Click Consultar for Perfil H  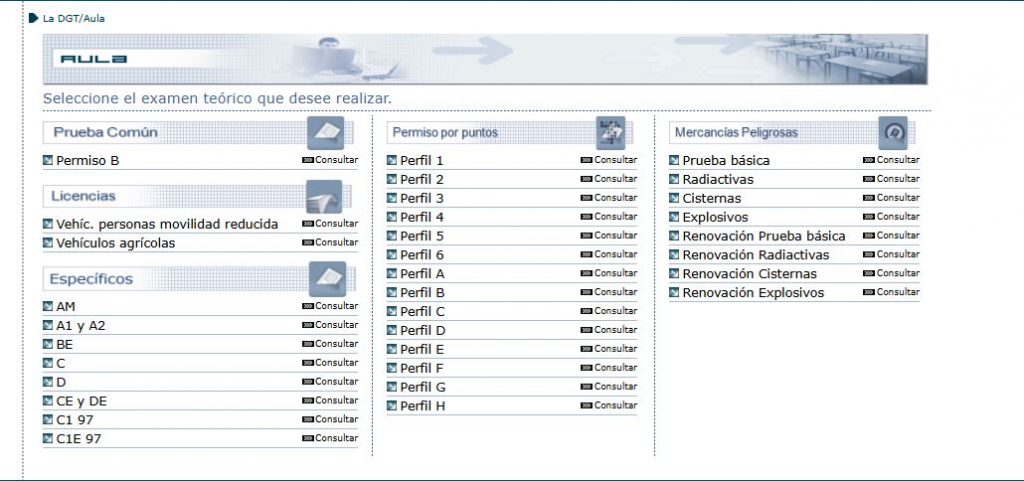609,405
